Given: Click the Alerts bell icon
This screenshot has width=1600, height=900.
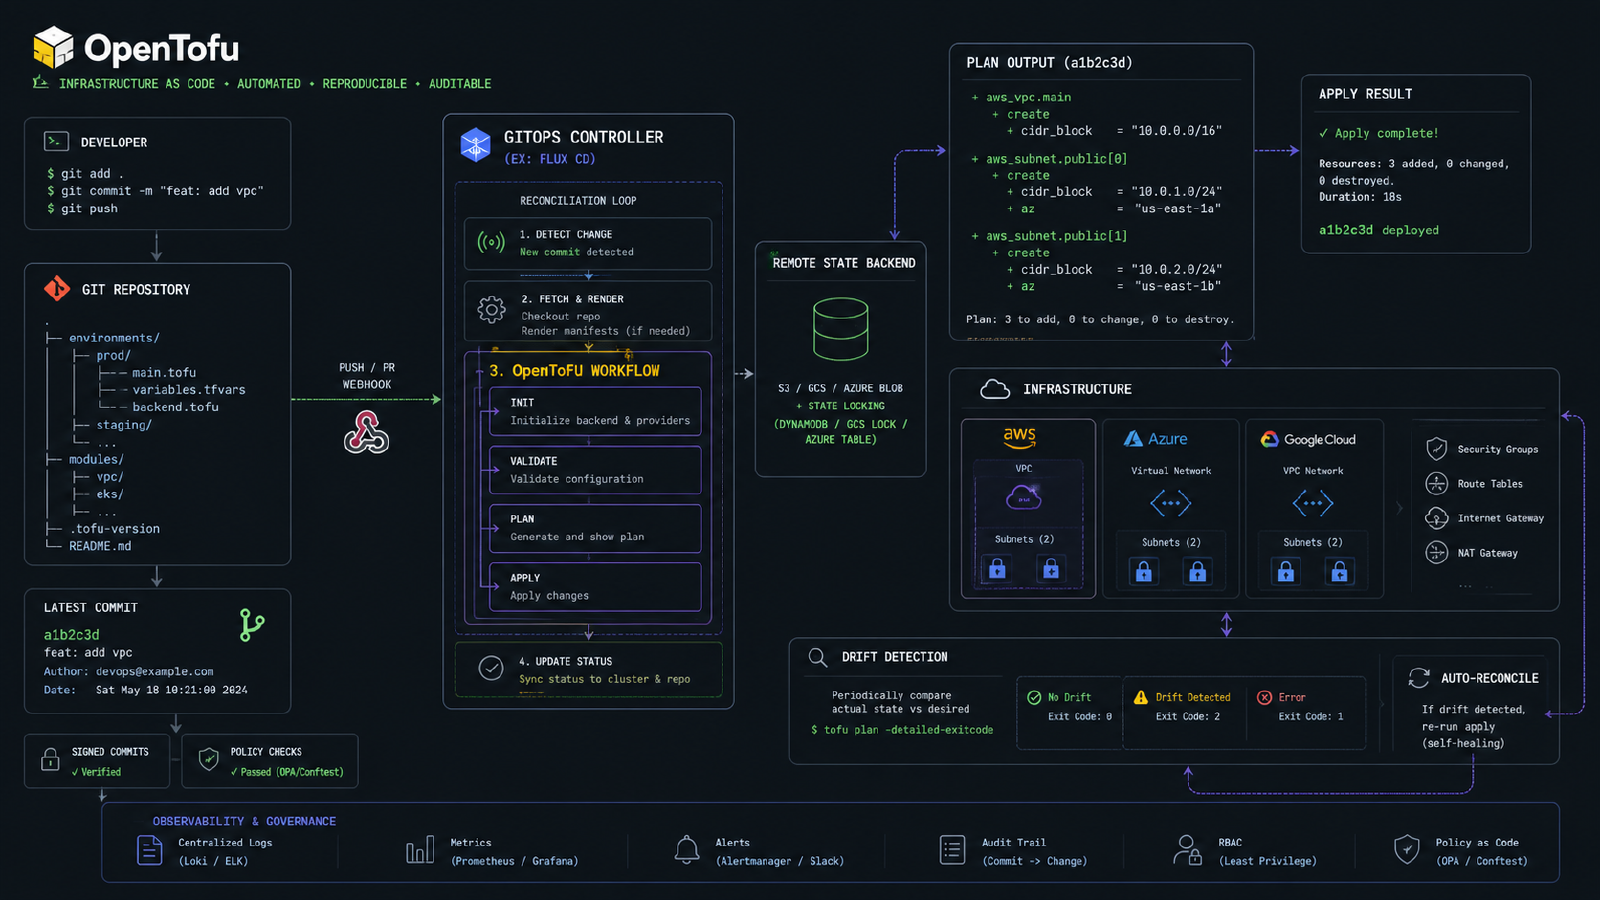Looking at the screenshot, I should (687, 850).
